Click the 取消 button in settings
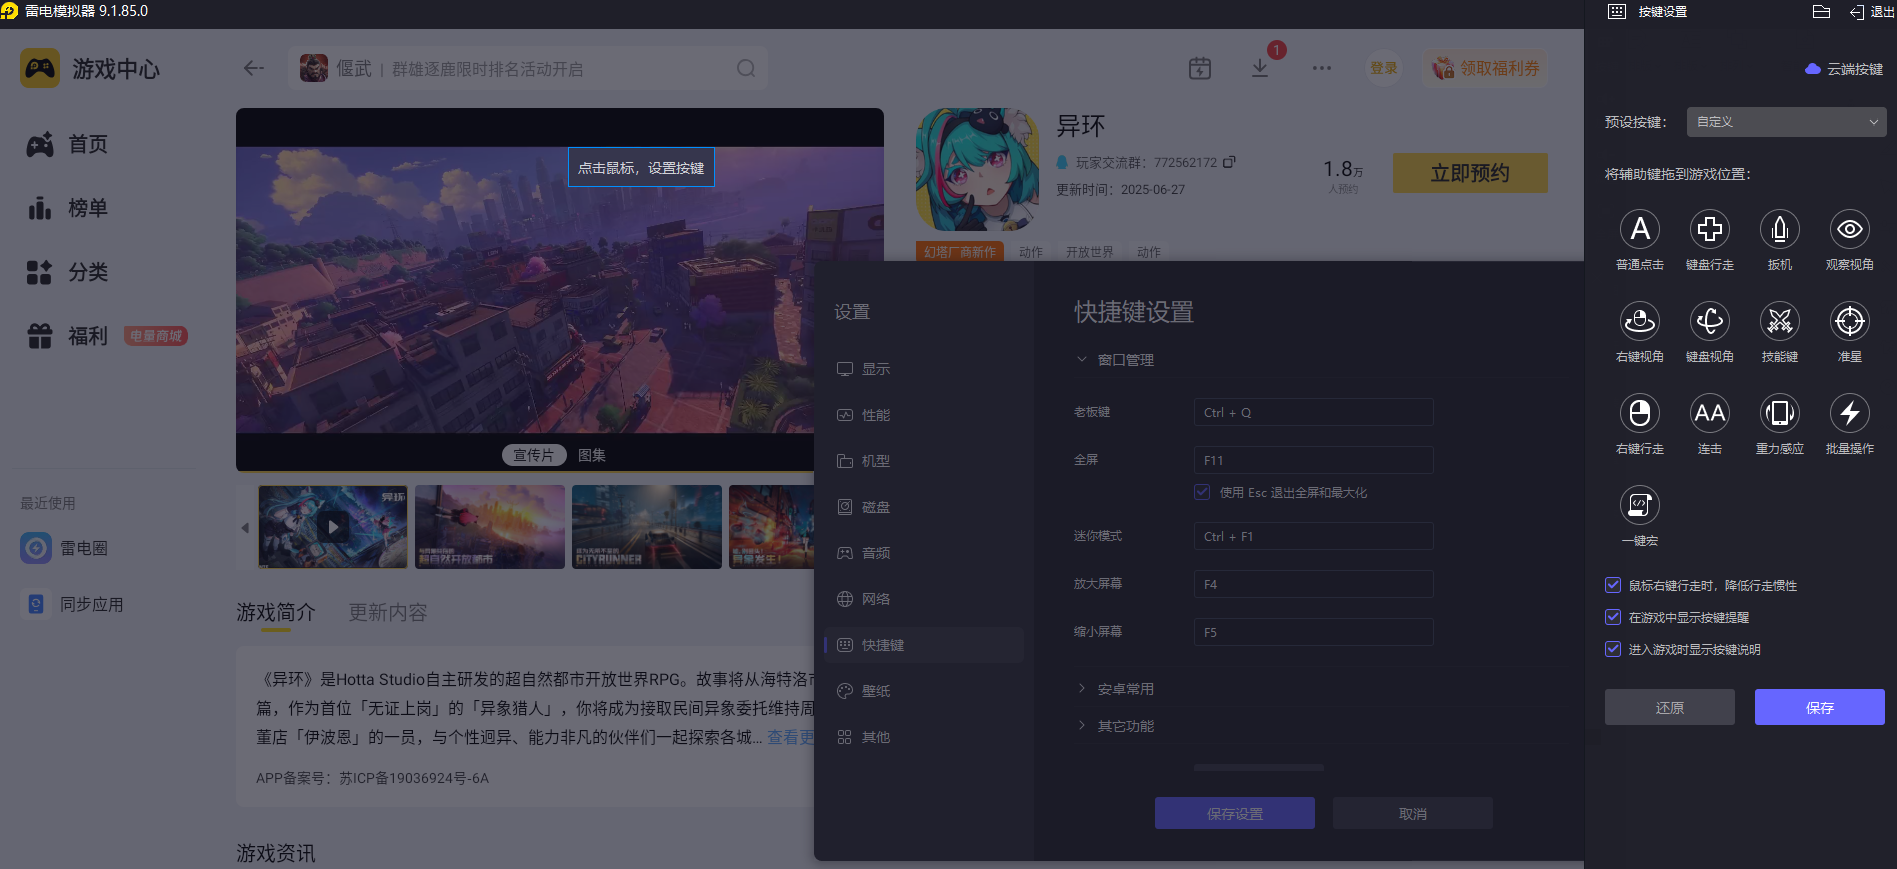This screenshot has width=1897, height=869. tap(1413, 813)
